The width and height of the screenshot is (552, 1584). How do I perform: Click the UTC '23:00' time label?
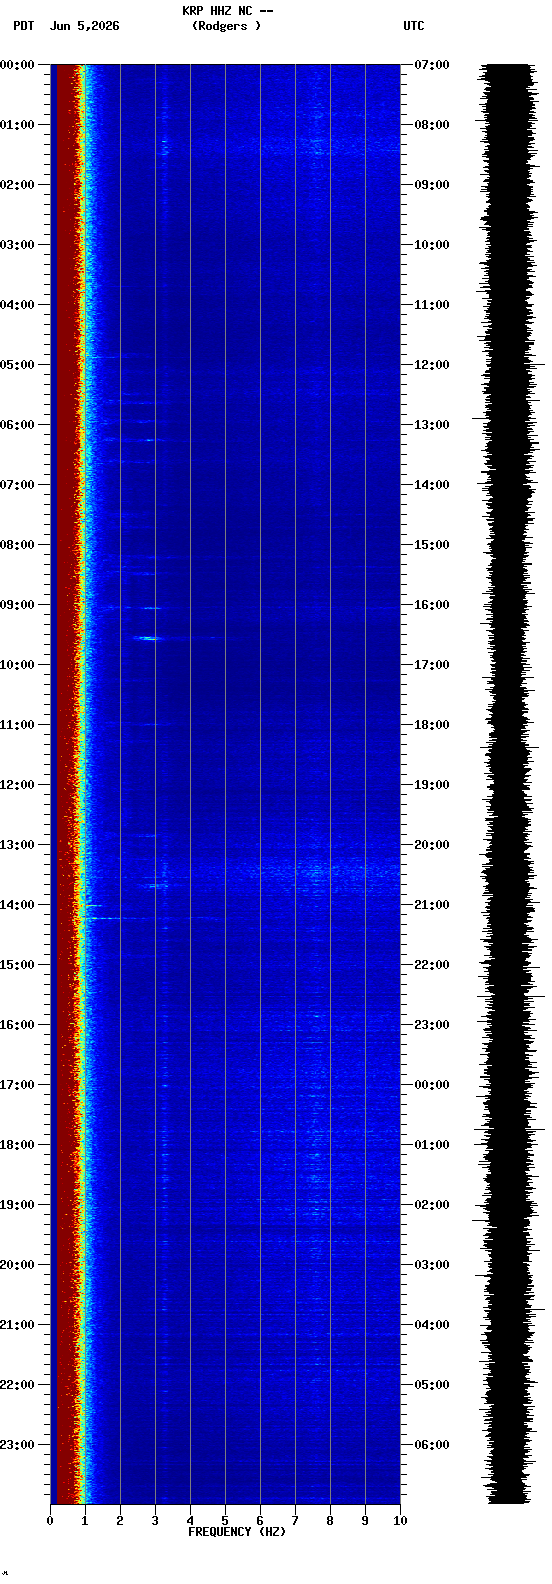432,1025
